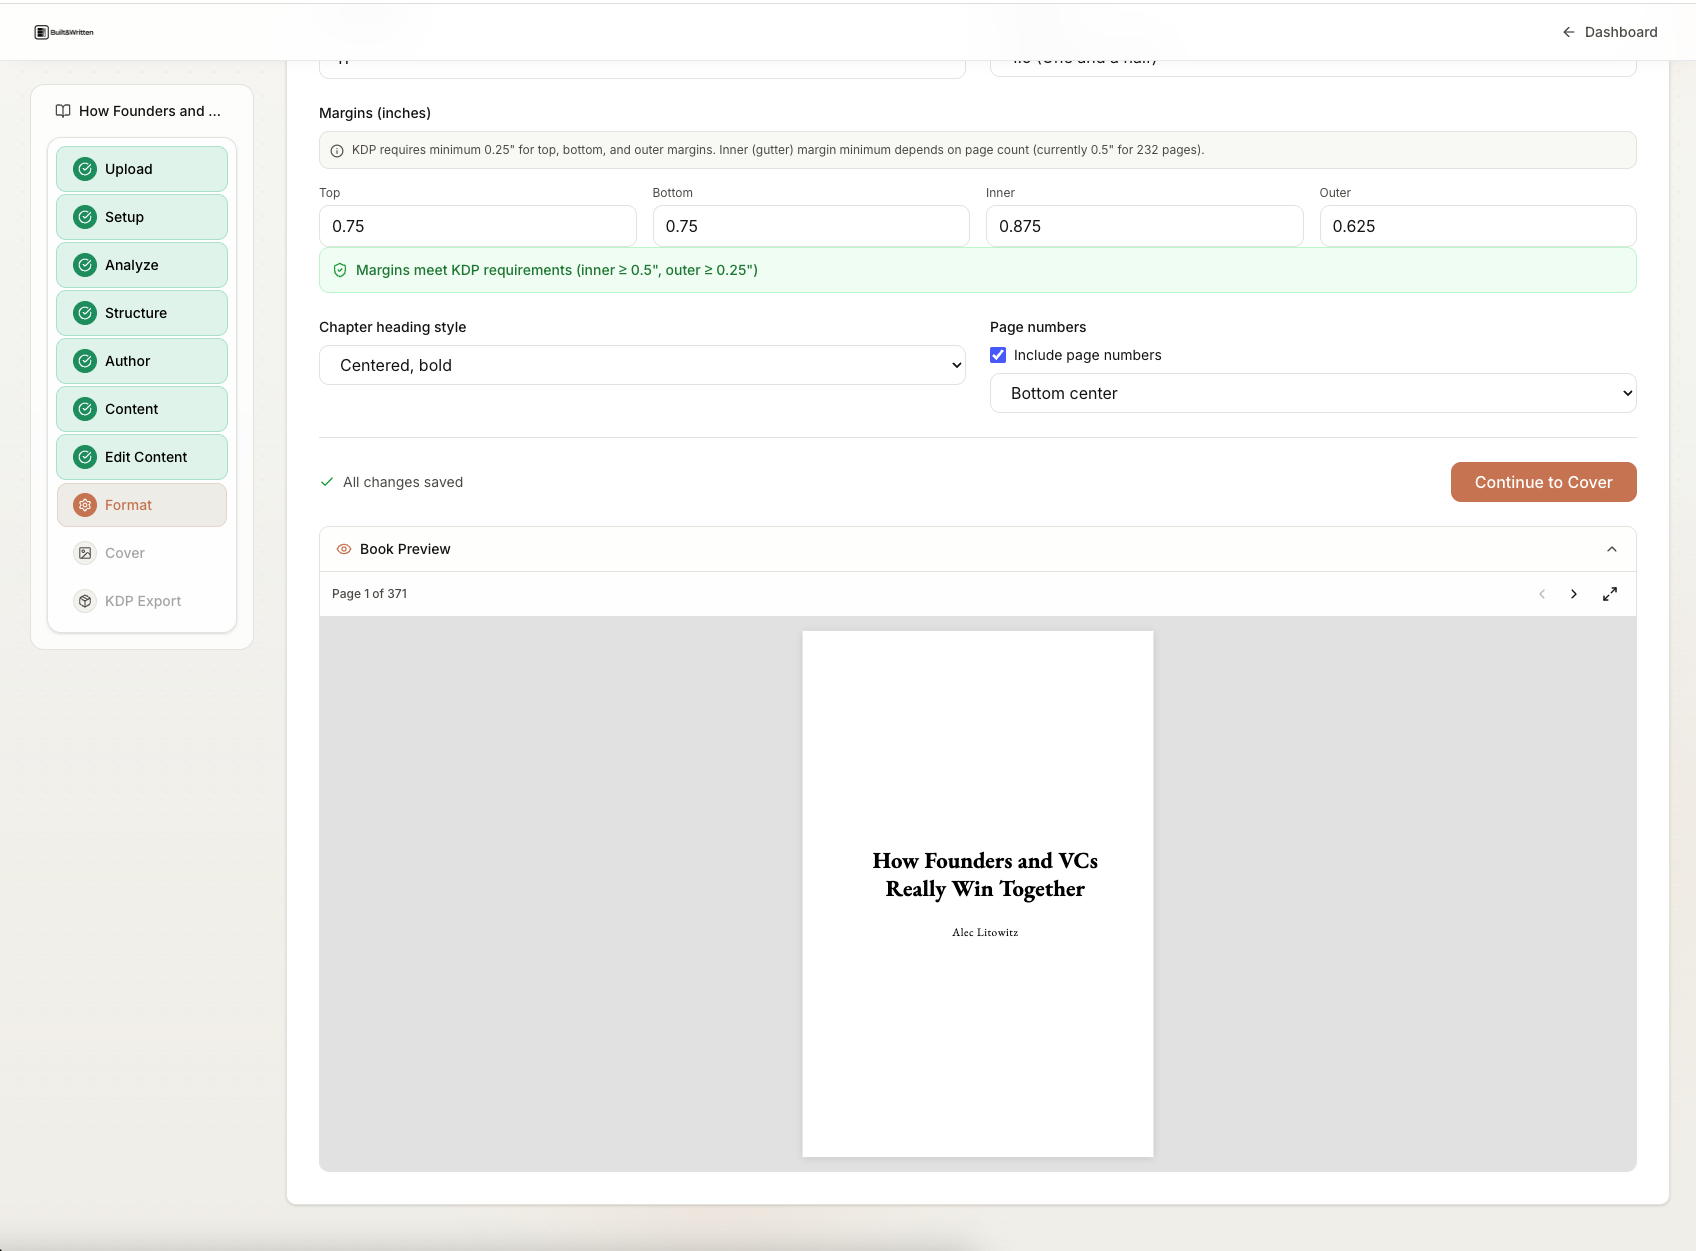The height and width of the screenshot is (1251, 1696).
Task: Expand the book preview to fullscreen
Action: [x=1610, y=594]
